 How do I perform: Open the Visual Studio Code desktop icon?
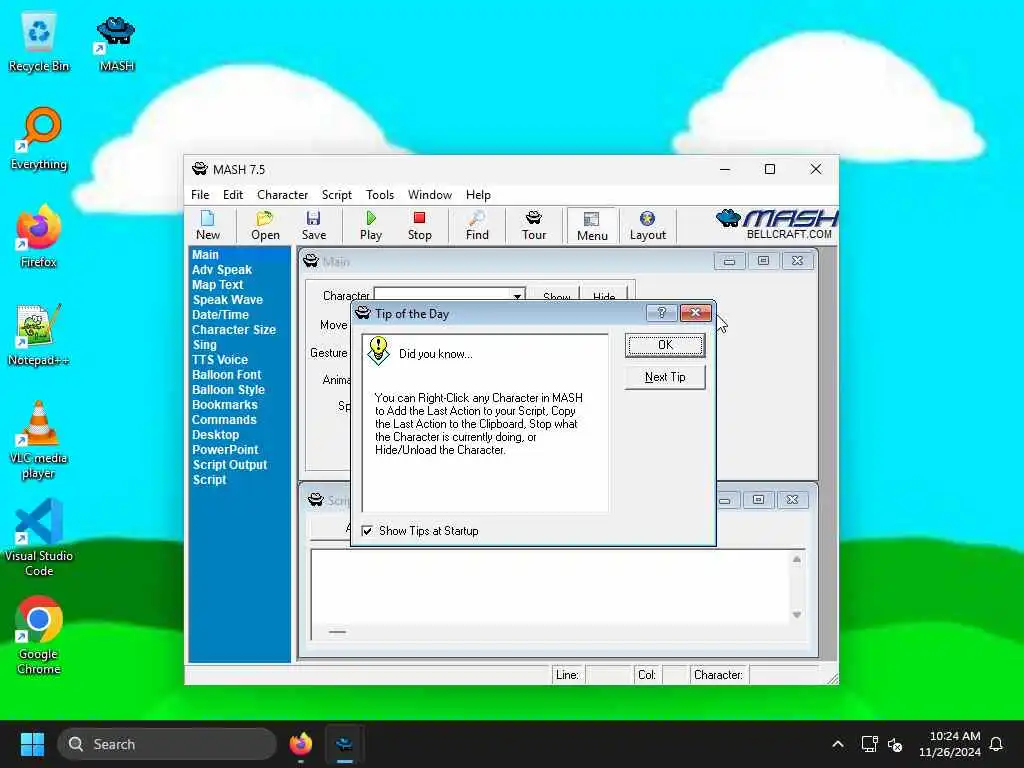(39, 538)
